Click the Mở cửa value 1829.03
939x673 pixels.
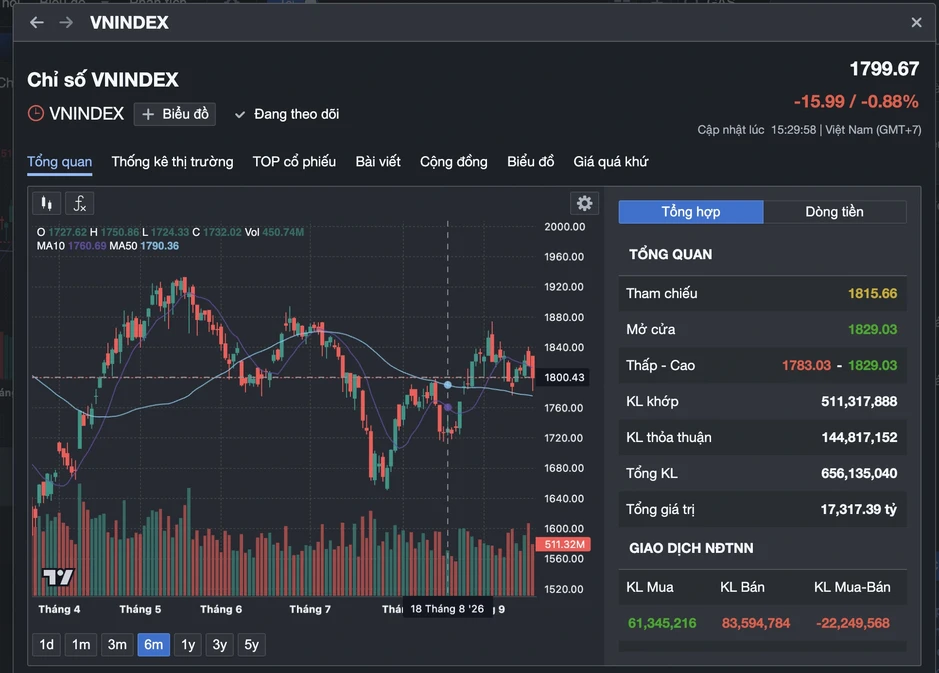click(873, 329)
